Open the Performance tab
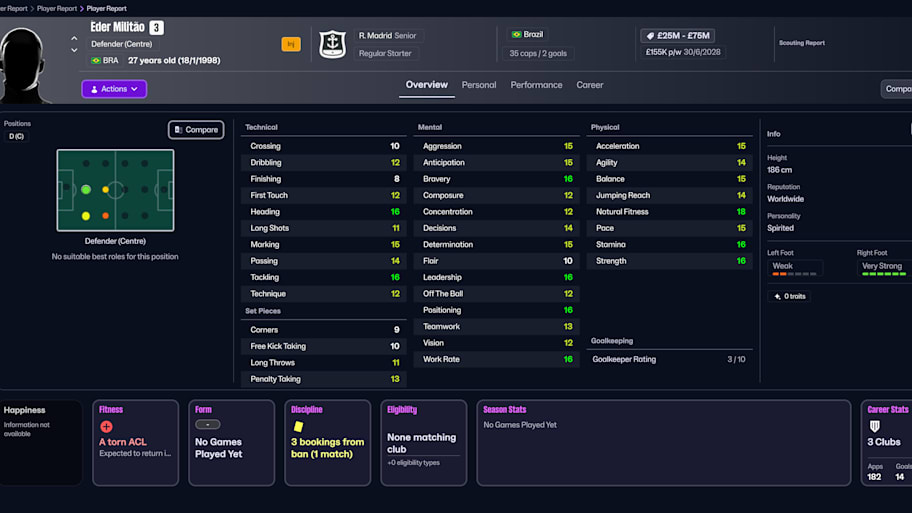This screenshot has width=912, height=513. coord(536,85)
